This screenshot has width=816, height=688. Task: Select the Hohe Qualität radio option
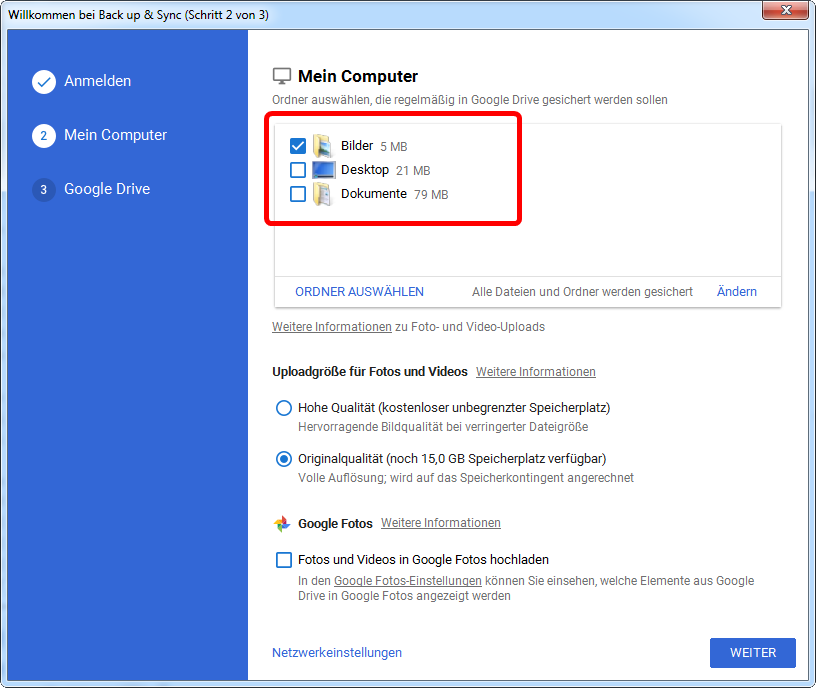pyautogui.click(x=284, y=407)
